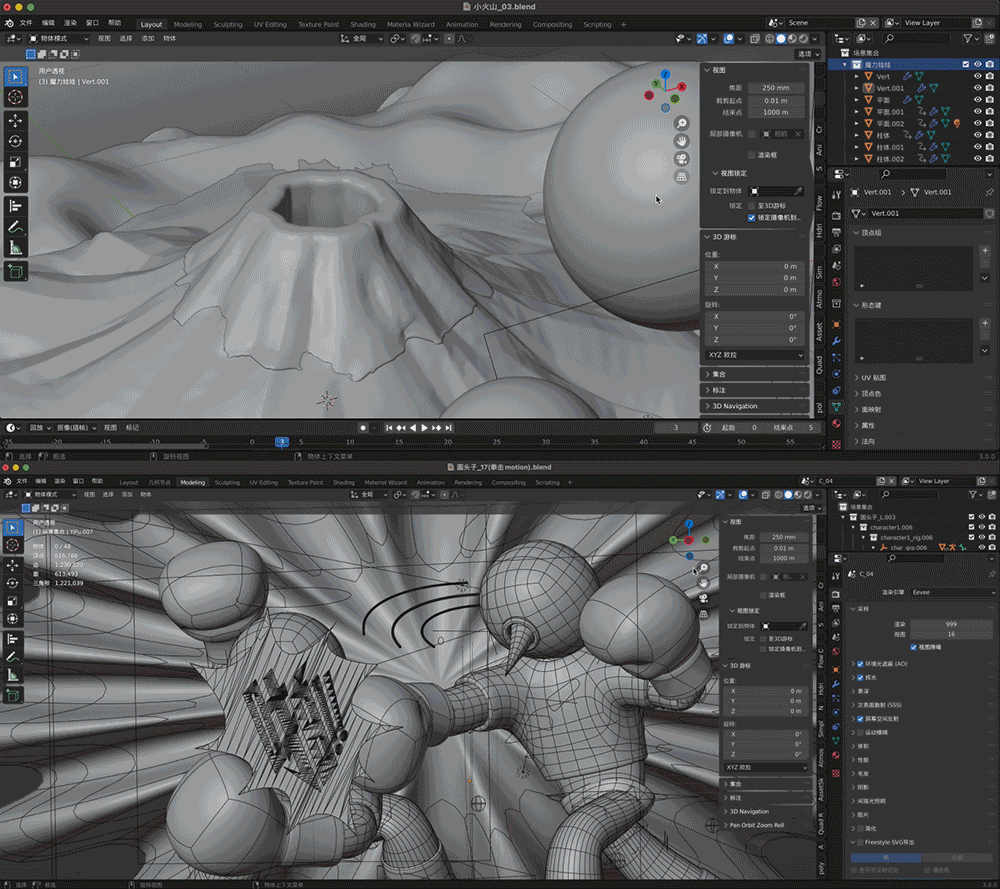The width and height of the screenshot is (1000, 889).
Task: Click the add vertex group plus button
Action: [985, 251]
